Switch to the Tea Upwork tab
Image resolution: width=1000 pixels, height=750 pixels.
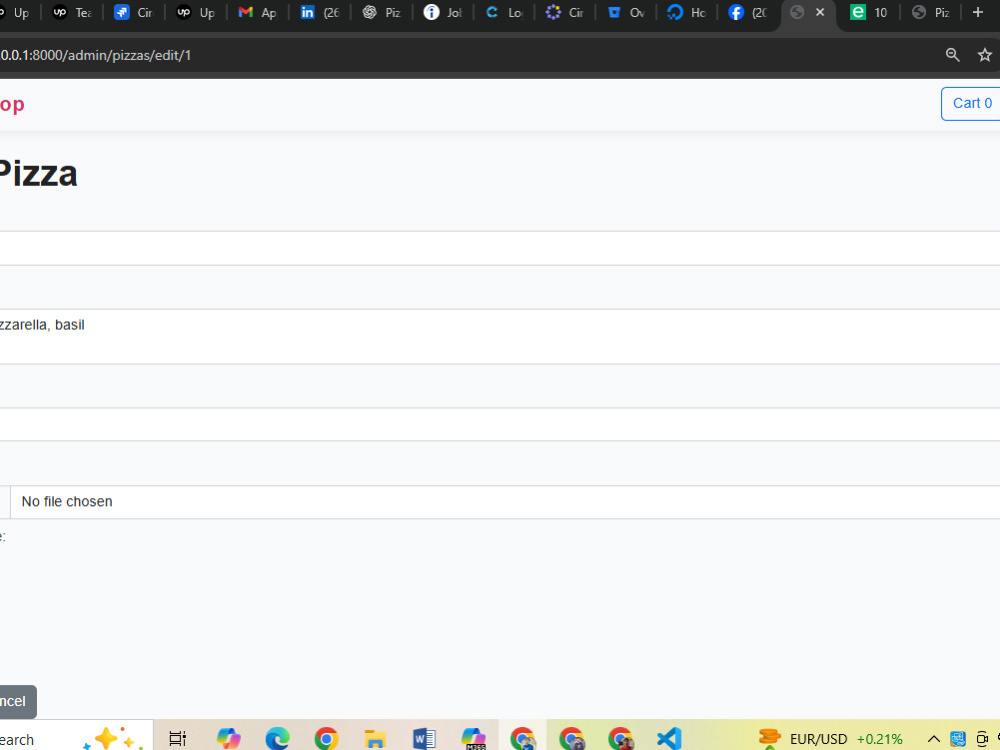(x=72, y=12)
